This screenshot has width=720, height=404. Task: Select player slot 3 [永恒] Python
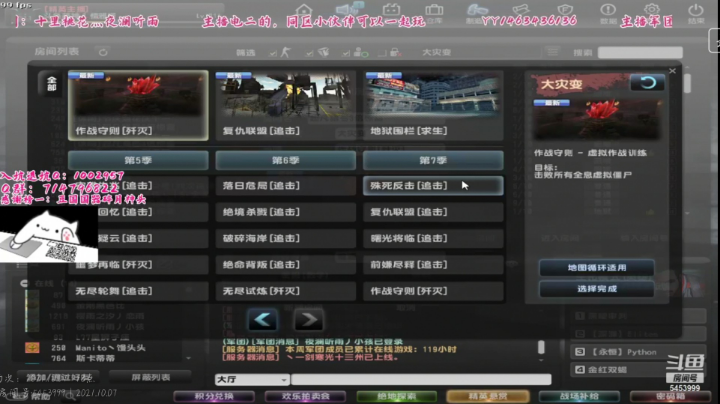point(638,352)
